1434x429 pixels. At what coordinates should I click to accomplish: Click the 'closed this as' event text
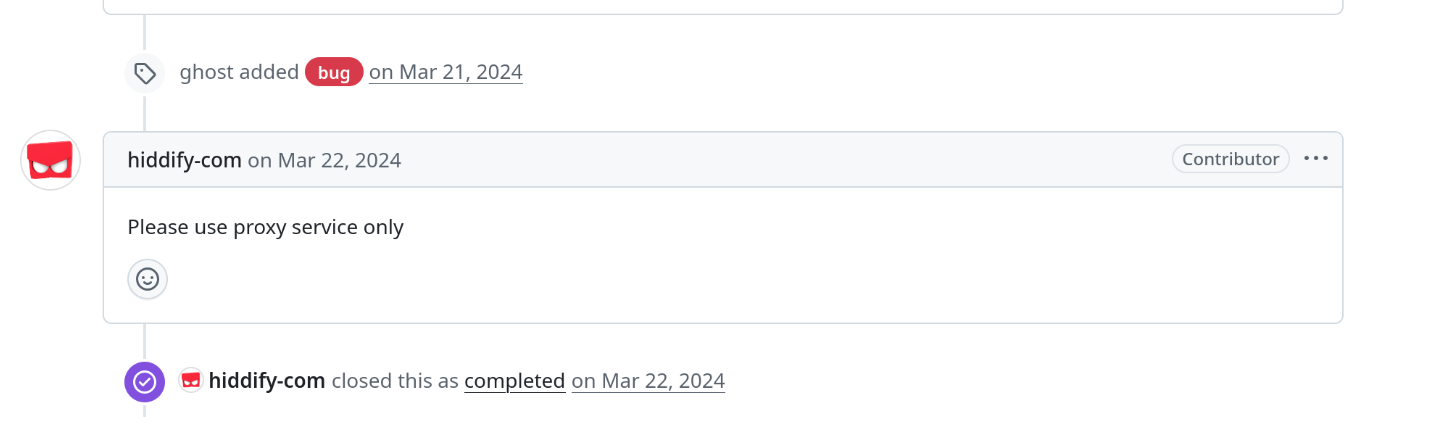point(395,381)
